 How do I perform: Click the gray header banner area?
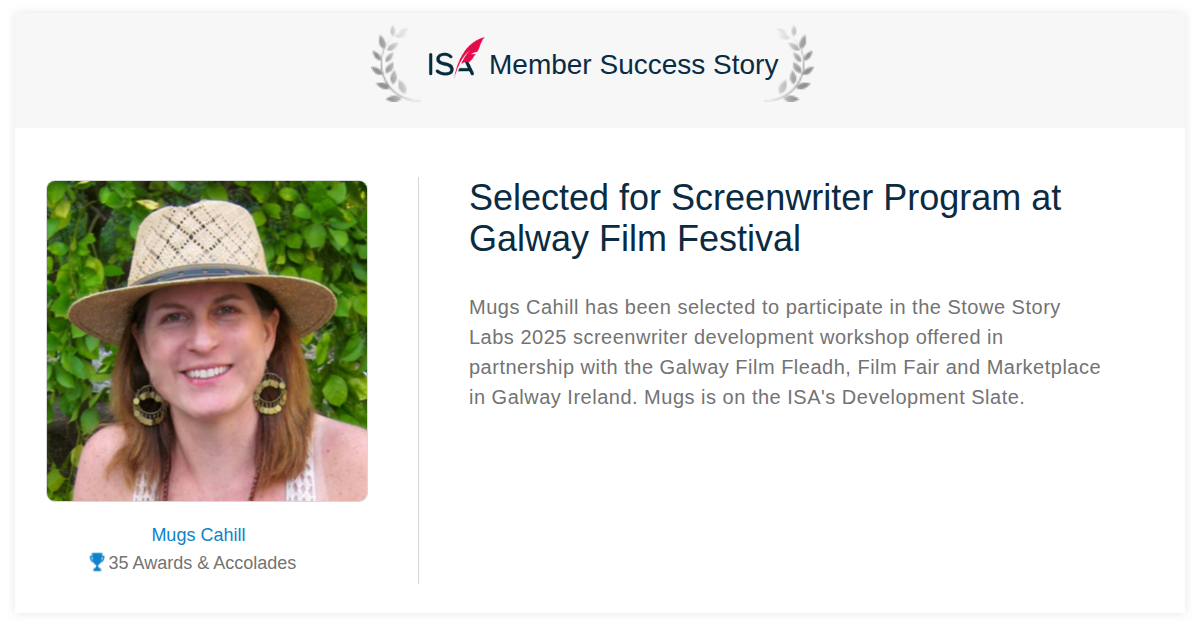pos(600,71)
